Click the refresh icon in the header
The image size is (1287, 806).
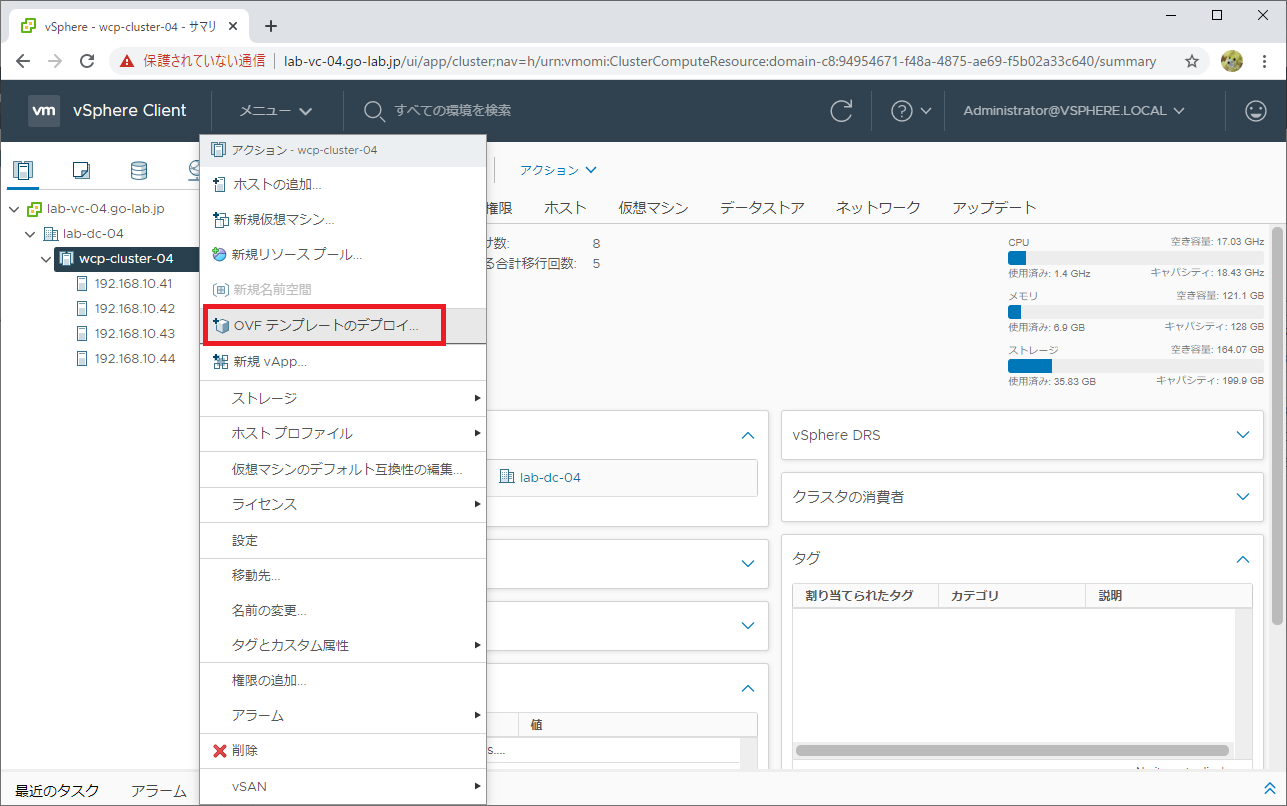tap(842, 111)
